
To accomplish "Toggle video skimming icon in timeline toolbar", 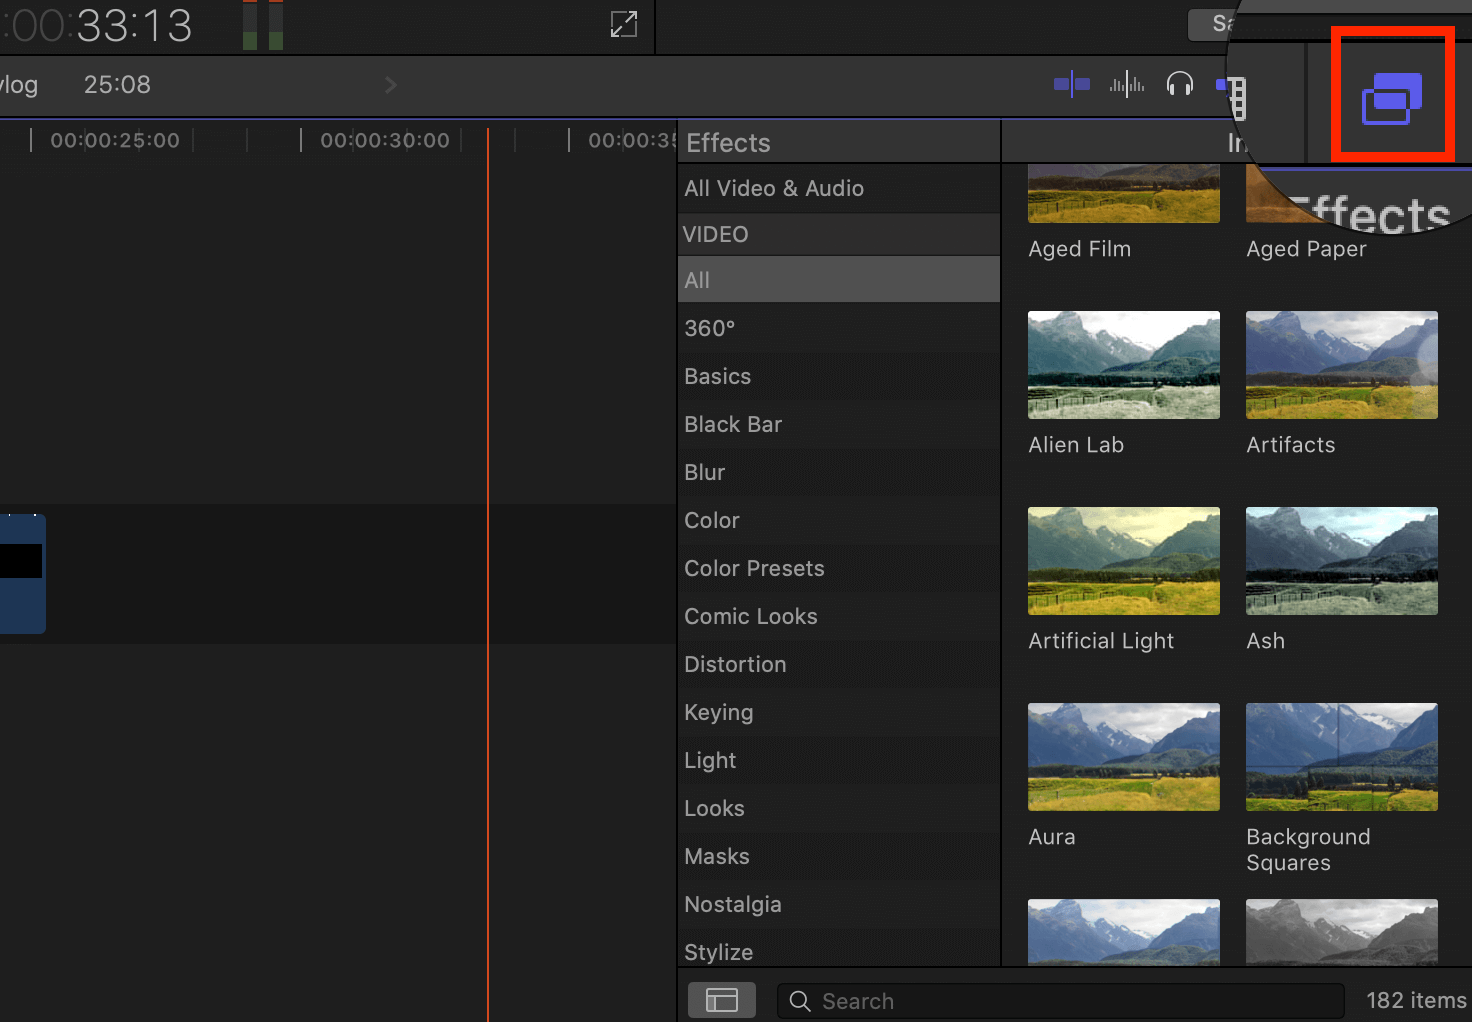I will tap(1072, 85).
